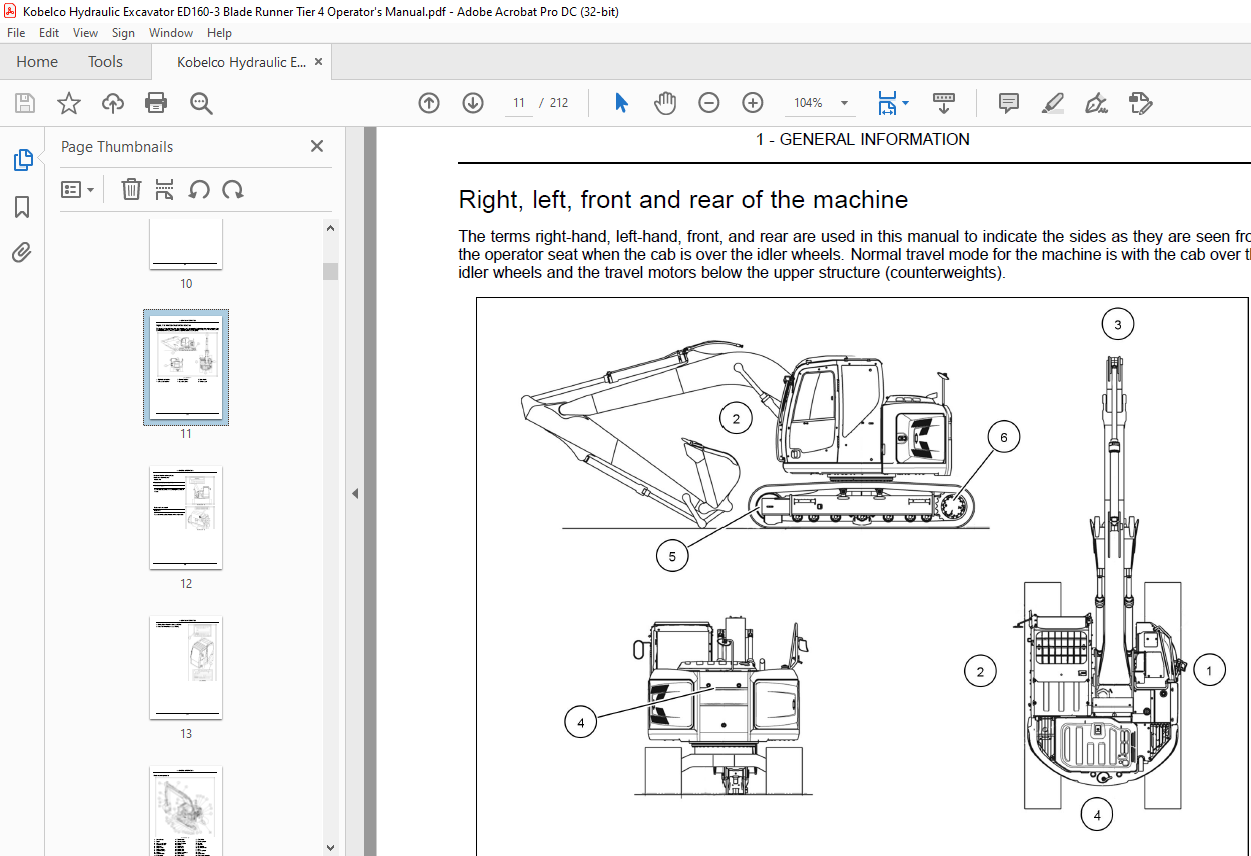
Task: Print the document
Action: (156, 103)
